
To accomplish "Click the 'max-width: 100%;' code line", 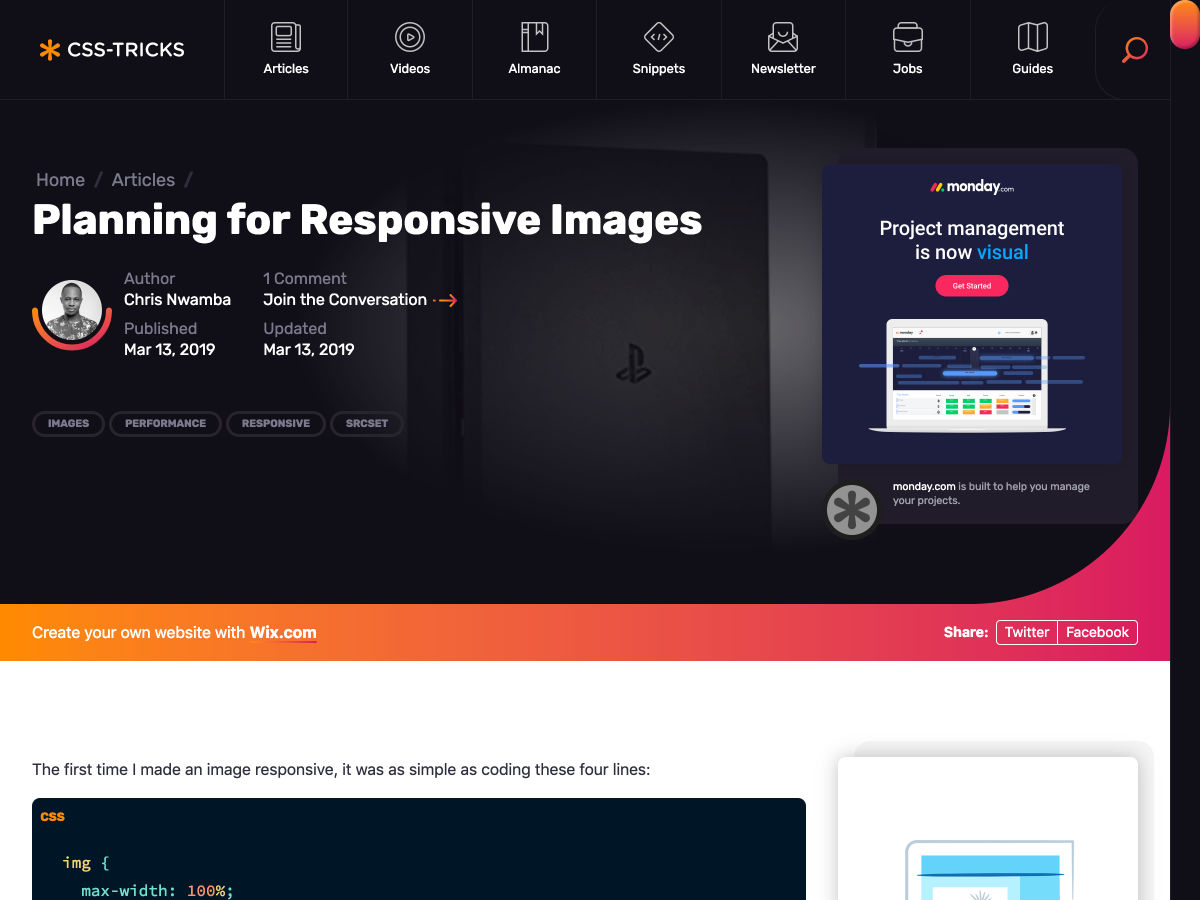I will point(157,890).
